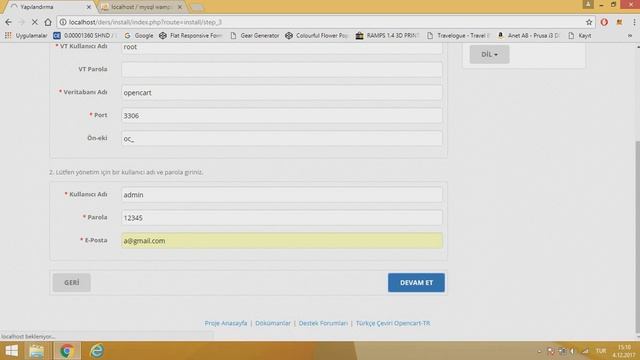
Task: Open the Google bookmark
Action: (x=139, y=36)
